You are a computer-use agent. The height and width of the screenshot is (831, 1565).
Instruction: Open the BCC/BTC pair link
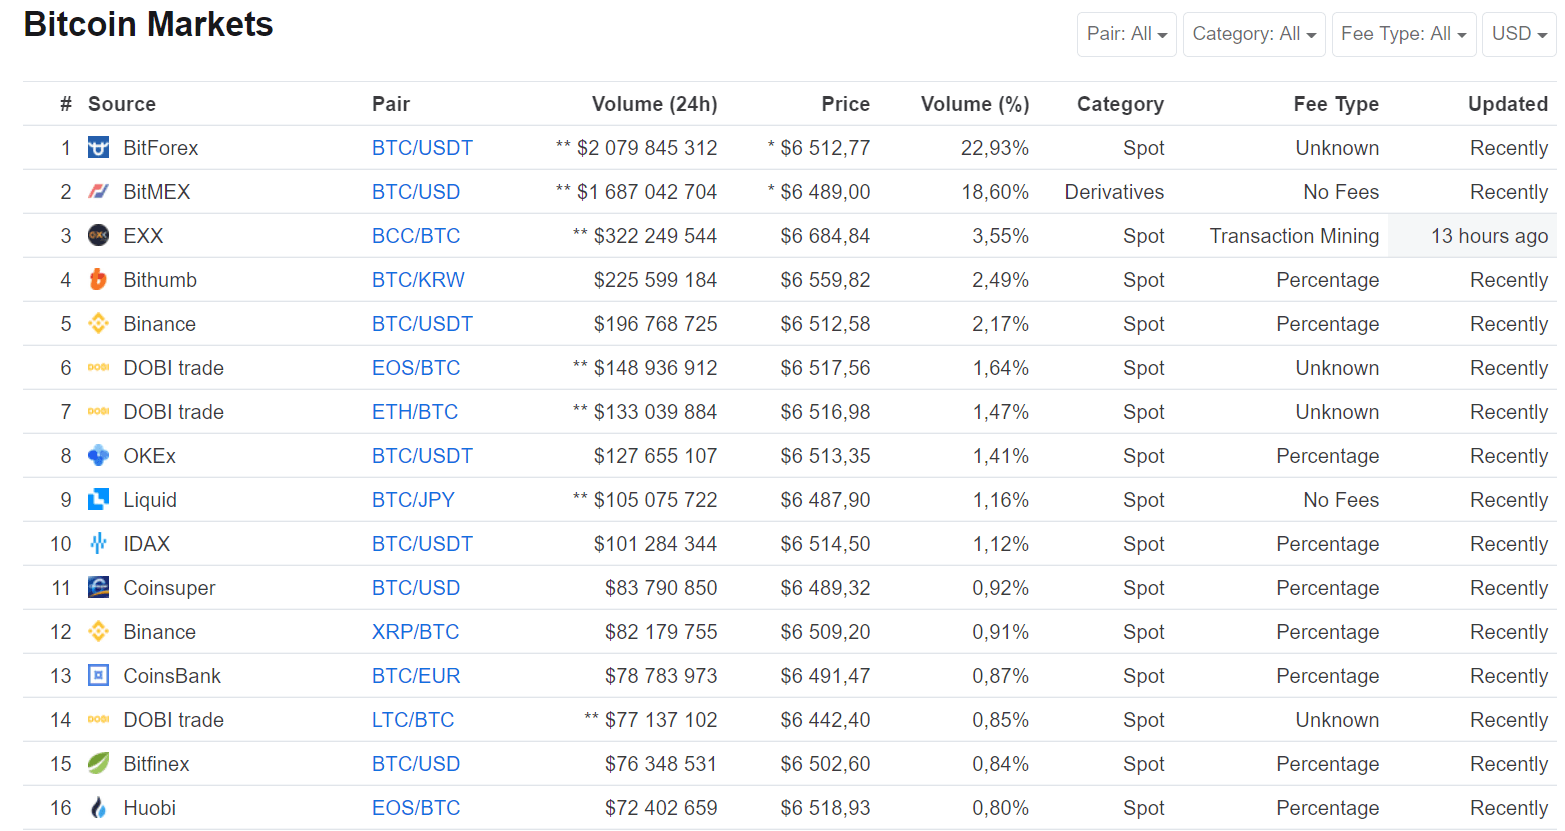point(416,236)
